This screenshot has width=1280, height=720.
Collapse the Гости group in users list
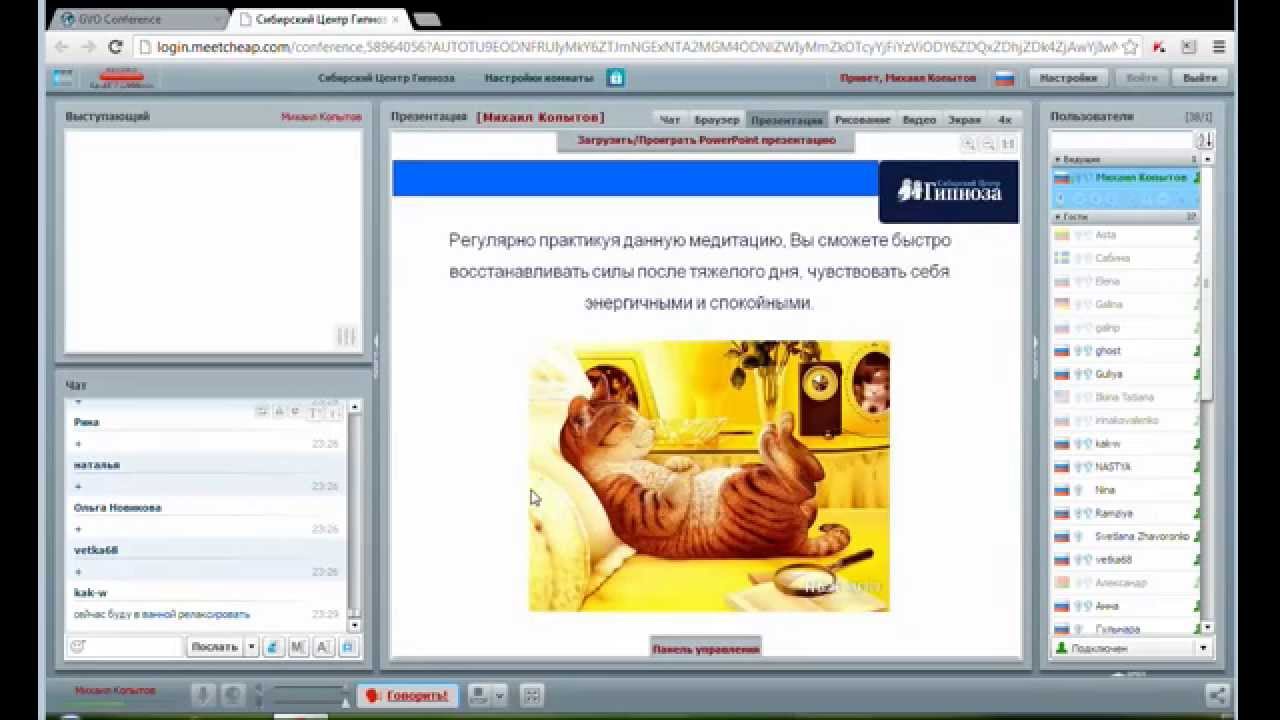1059,216
